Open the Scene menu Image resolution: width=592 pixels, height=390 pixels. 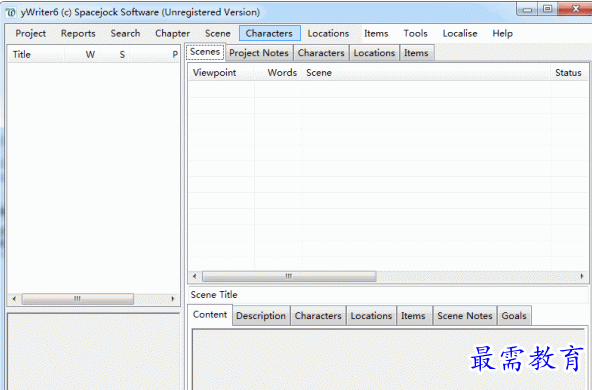(x=218, y=33)
